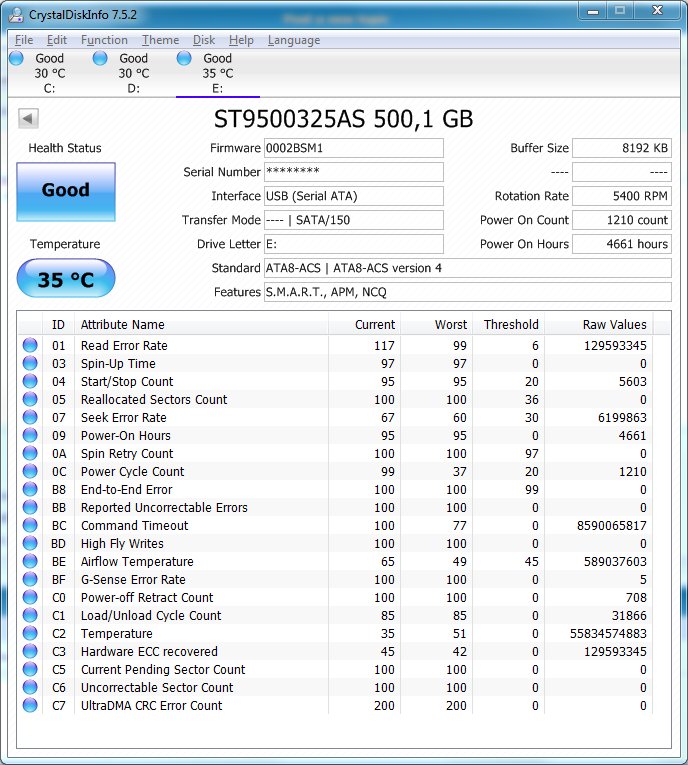
Task: Click status orb for Reallocated Sectors Count
Action: pyautogui.click(x=30, y=399)
